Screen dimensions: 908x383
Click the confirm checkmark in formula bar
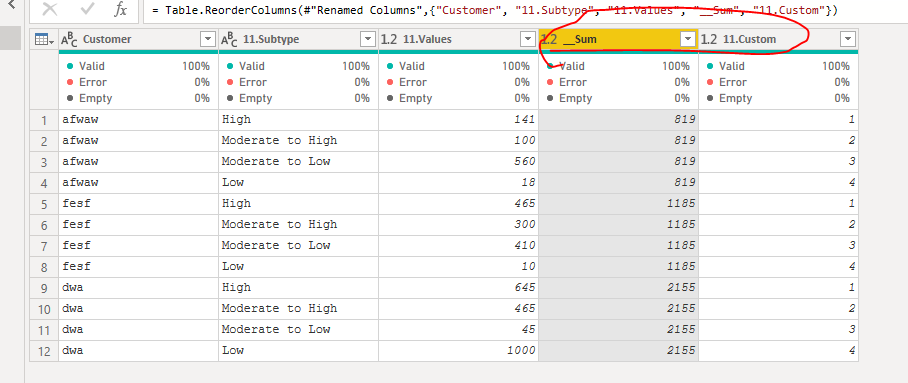[87, 9]
